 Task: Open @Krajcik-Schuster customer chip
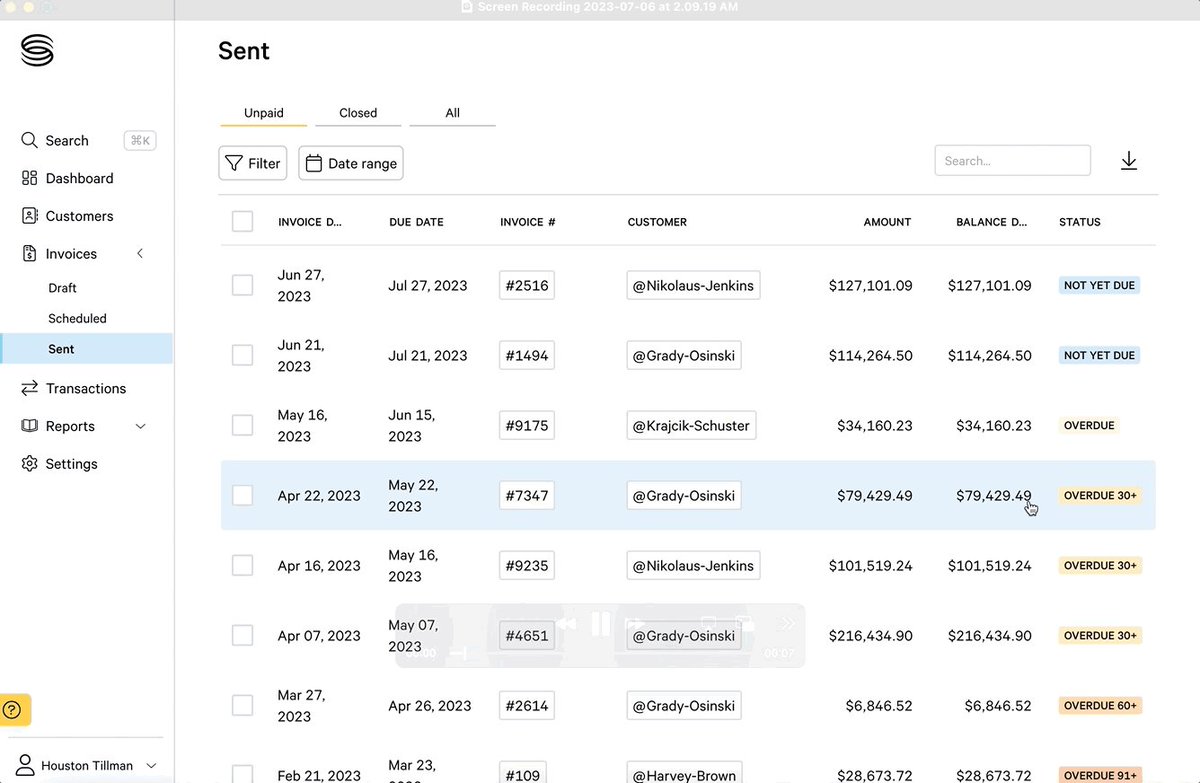click(x=691, y=425)
